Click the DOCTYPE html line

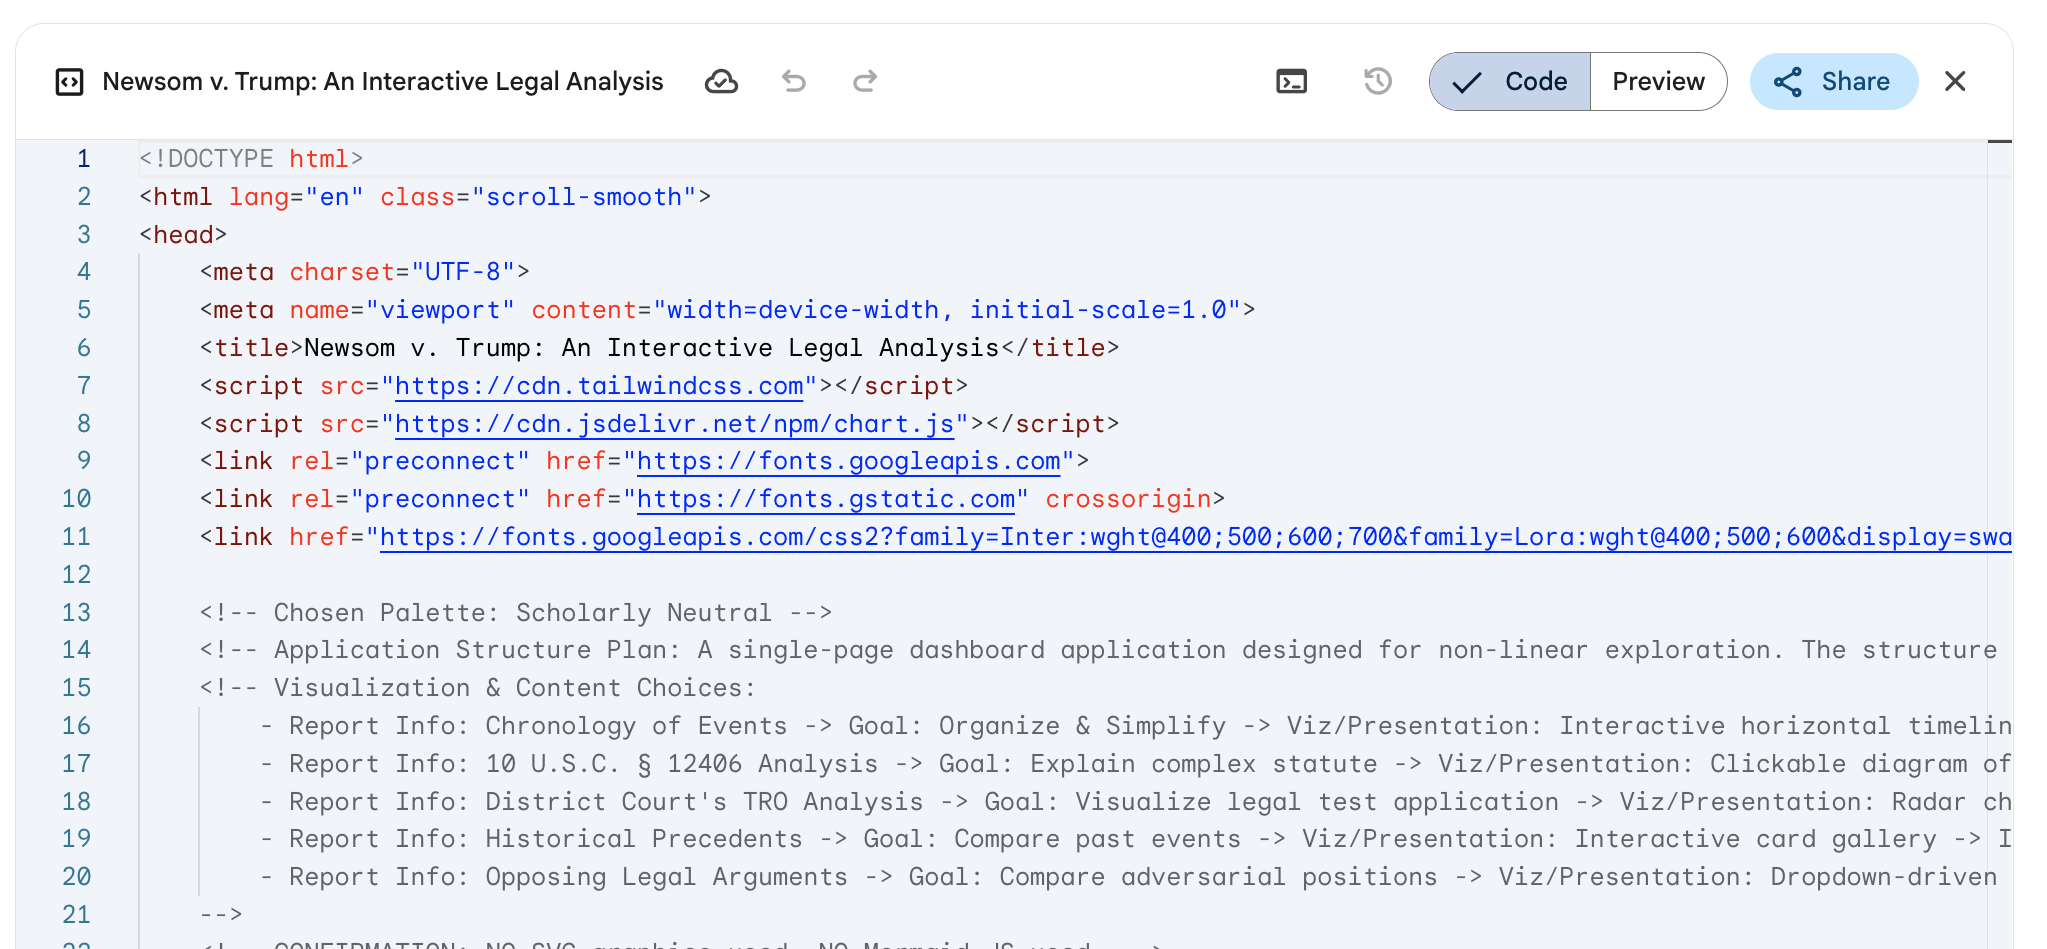[x=251, y=159]
